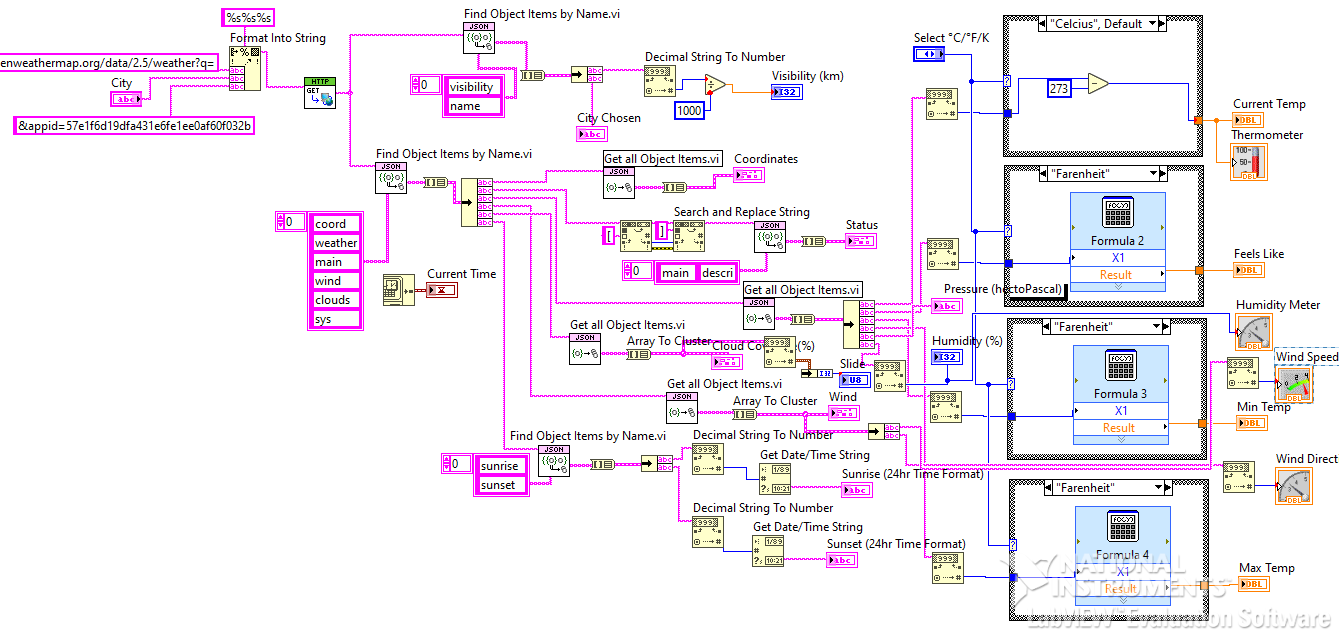The image size is (1341, 633).
Task: Open the Farenheit case dropdown above Formula 4
Action: click(1157, 487)
